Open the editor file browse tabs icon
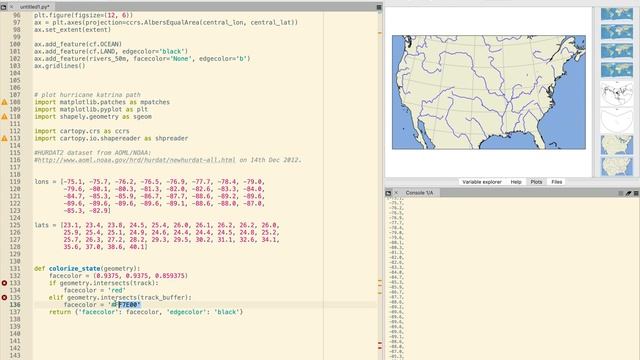 pos(4,7)
